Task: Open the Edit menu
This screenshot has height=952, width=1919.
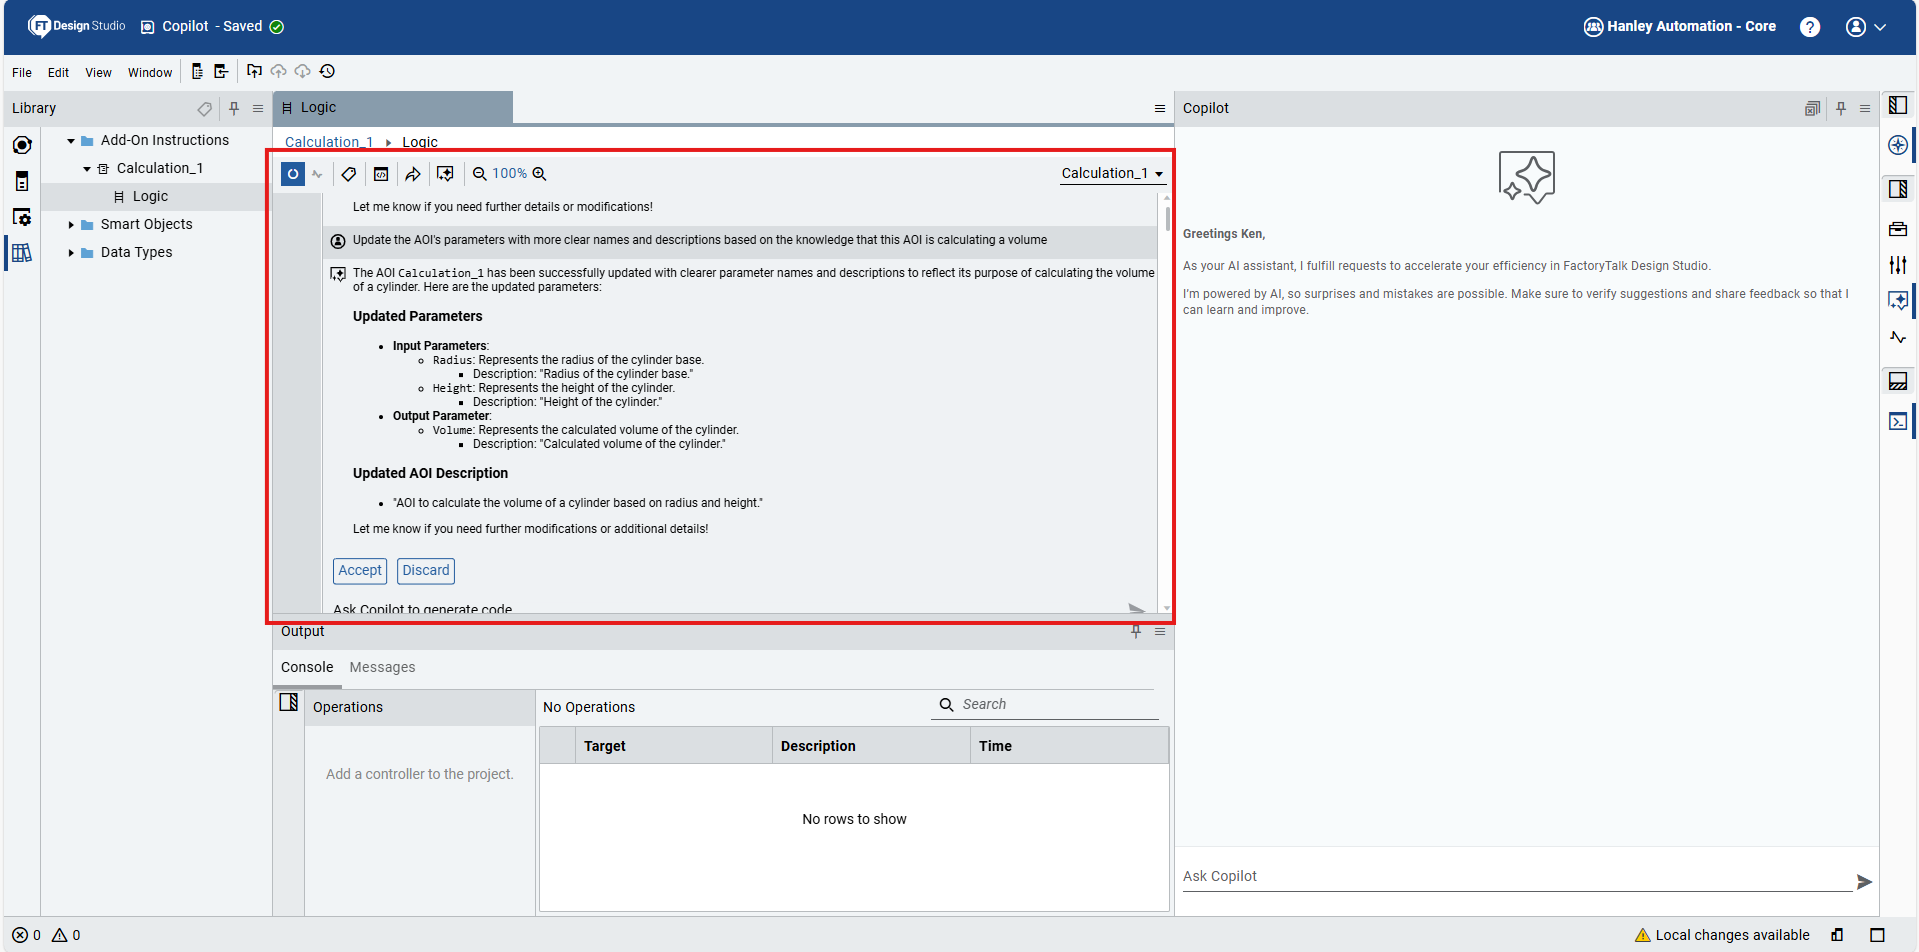Action: coord(58,72)
